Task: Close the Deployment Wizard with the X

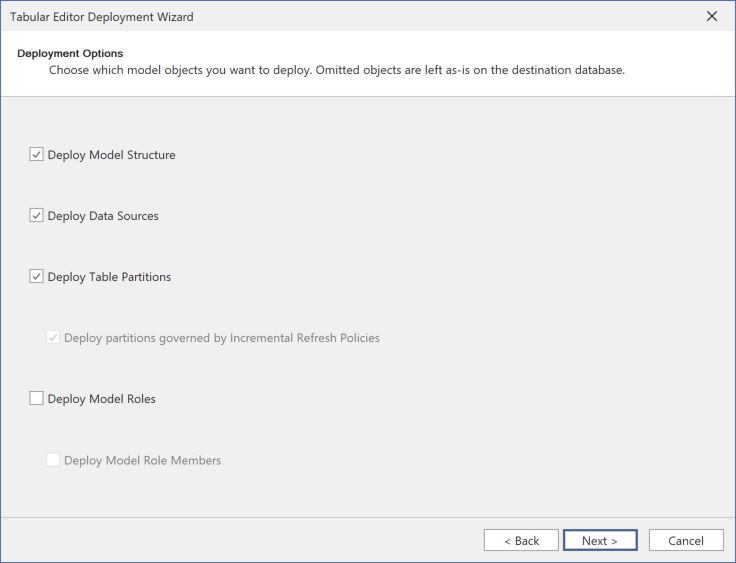Action: pos(712,16)
